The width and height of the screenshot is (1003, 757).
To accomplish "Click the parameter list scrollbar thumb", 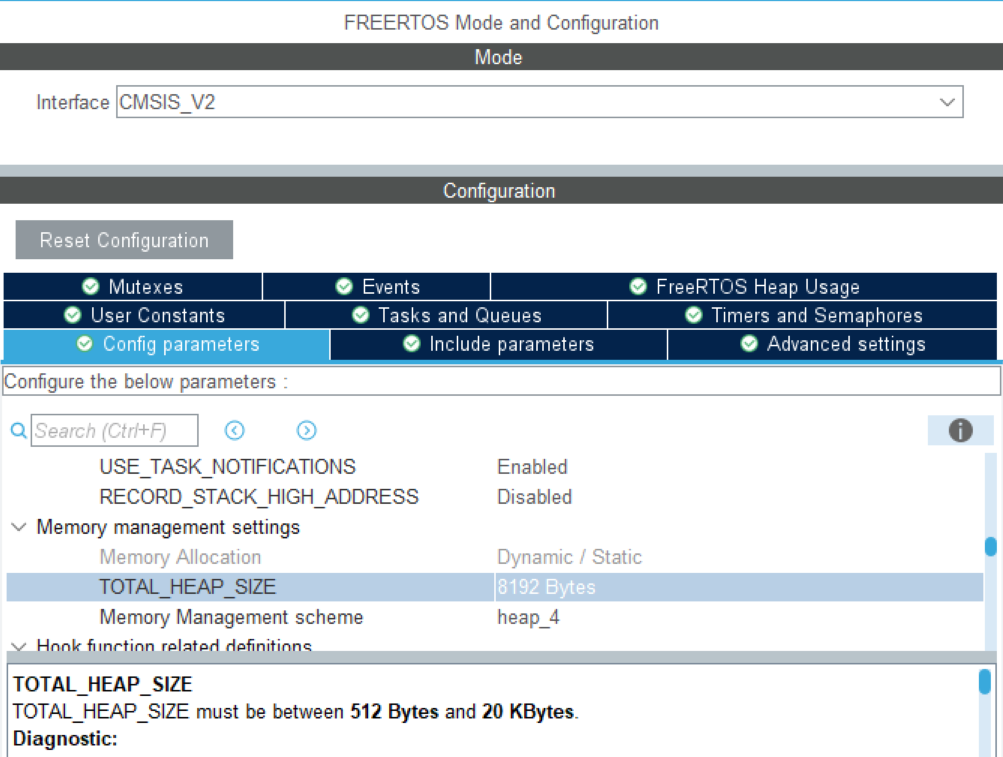I will pos(991,546).
